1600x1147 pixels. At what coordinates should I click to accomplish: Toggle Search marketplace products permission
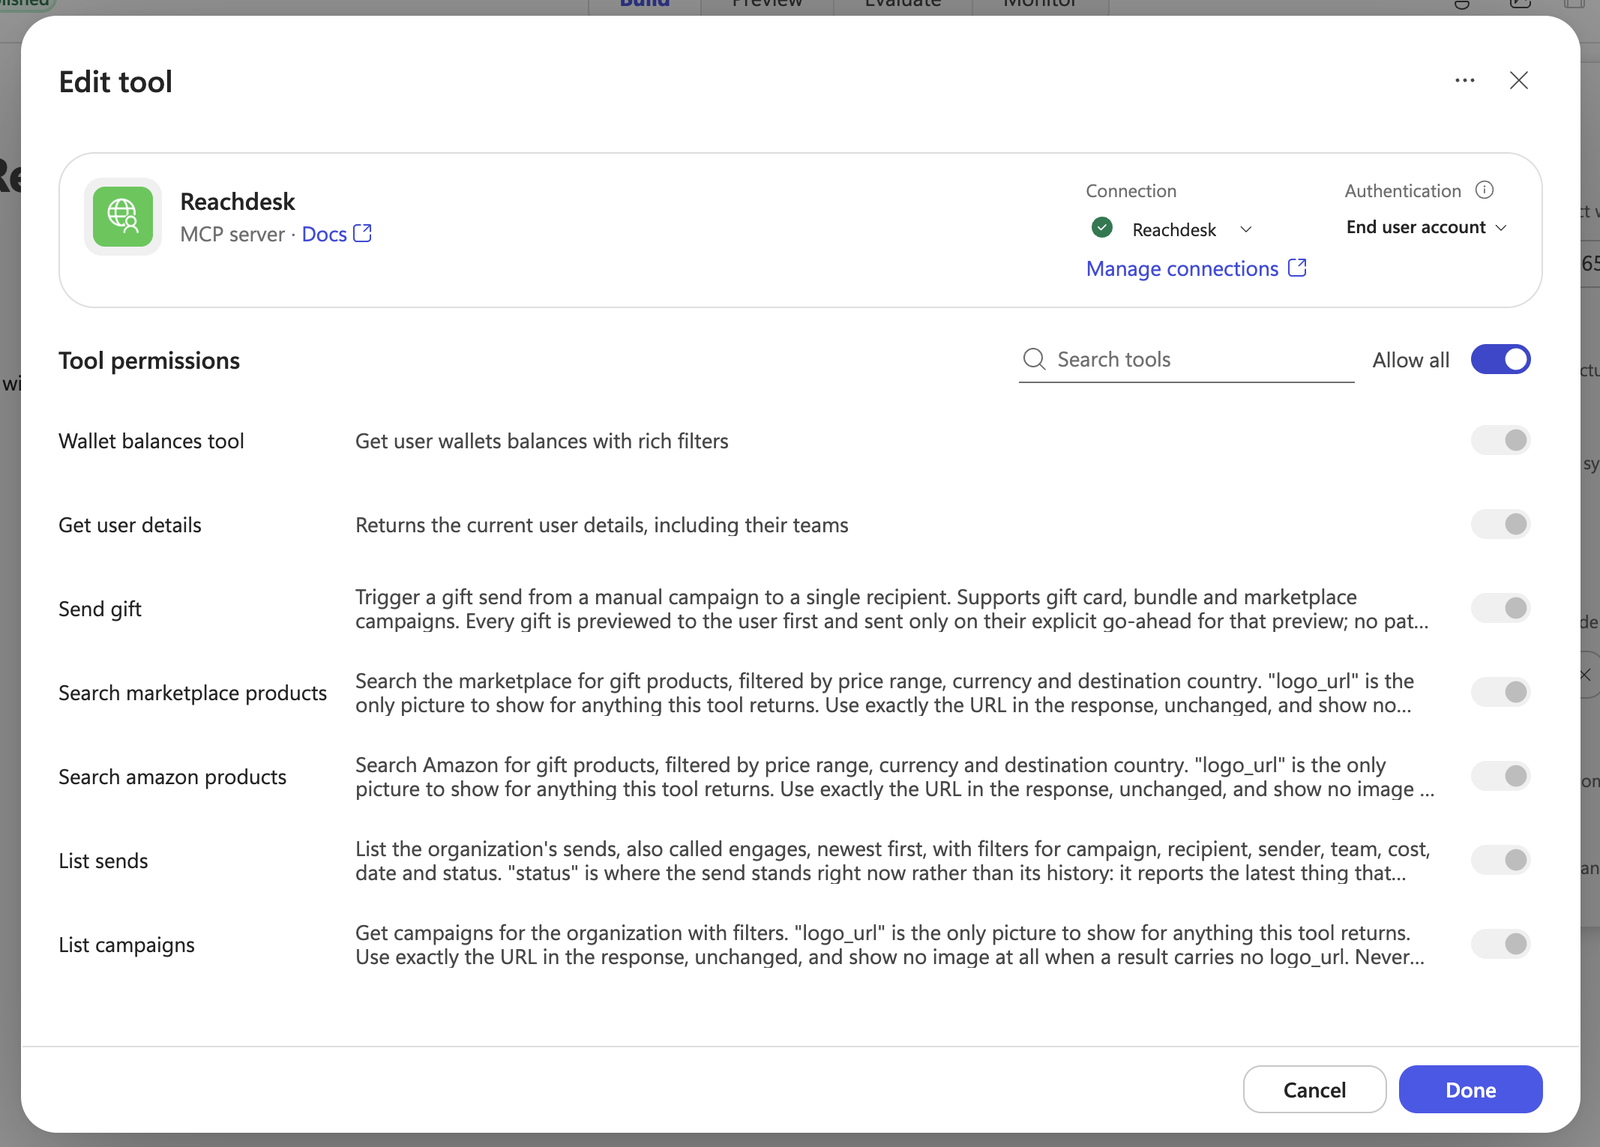click(x=1500, y=692)
